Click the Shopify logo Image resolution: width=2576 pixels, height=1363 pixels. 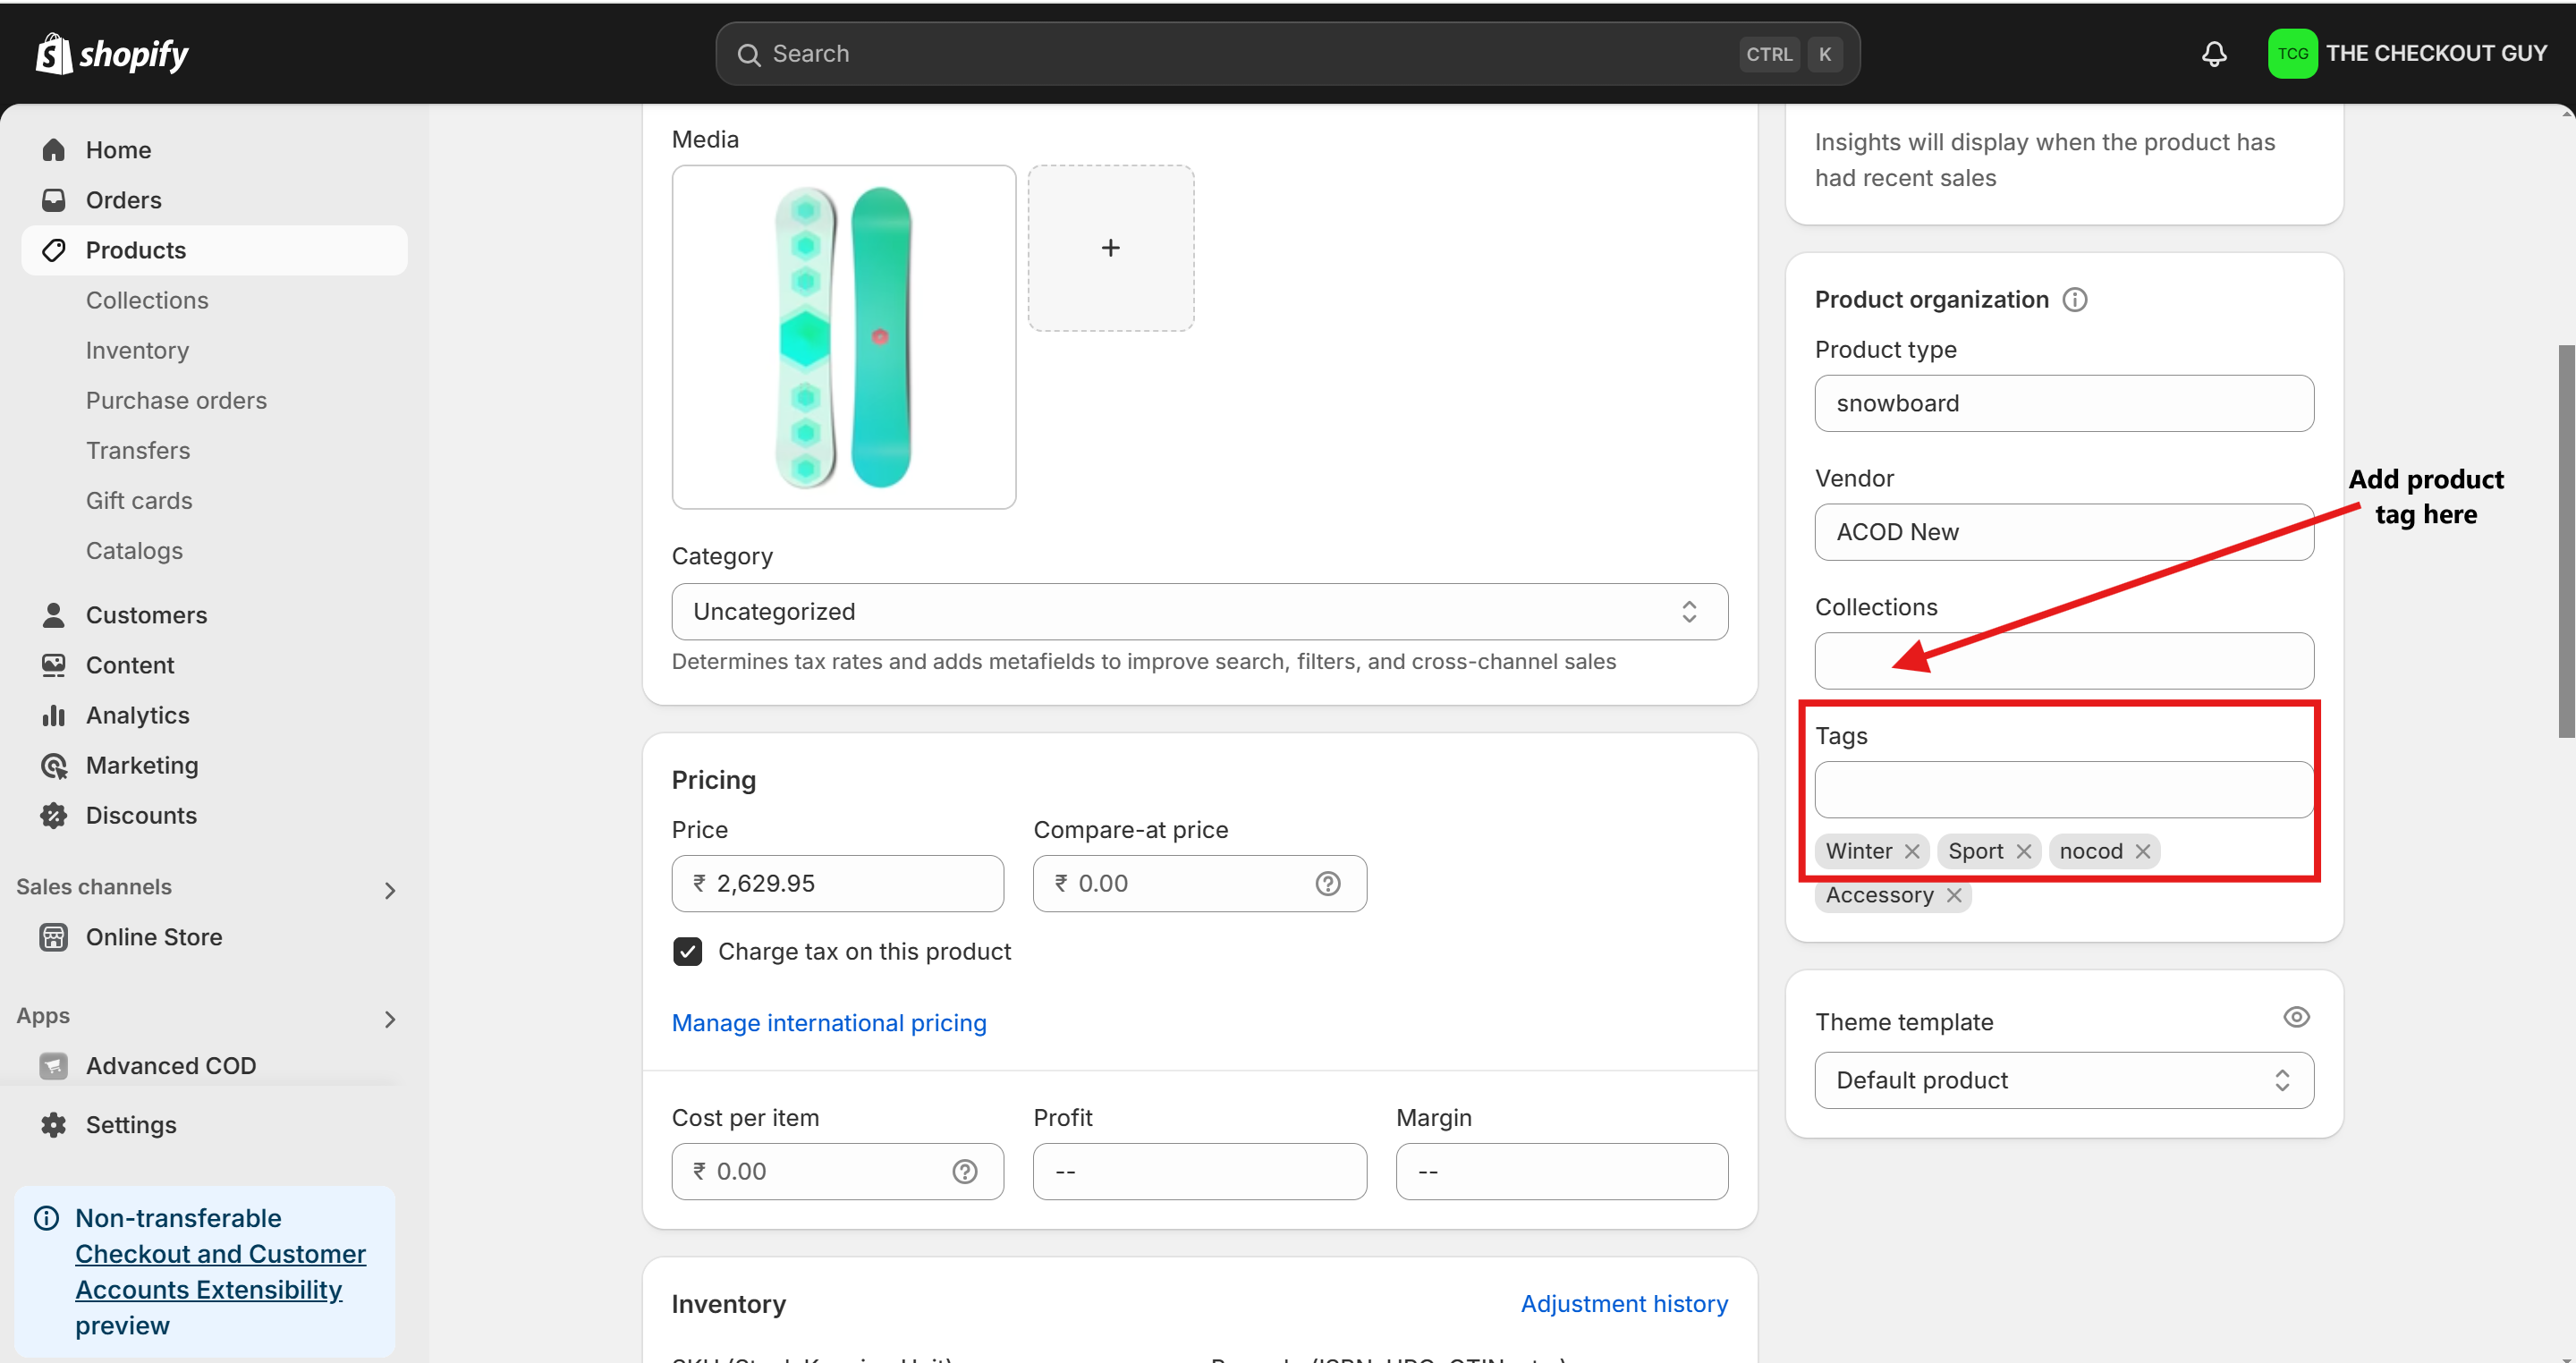coord(112,54)
